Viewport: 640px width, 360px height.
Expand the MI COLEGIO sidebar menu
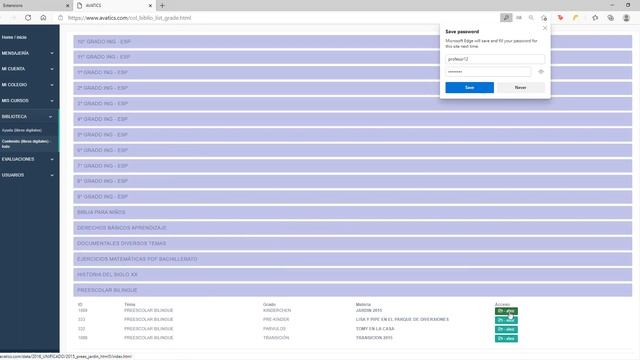click(x=29, y=85)
